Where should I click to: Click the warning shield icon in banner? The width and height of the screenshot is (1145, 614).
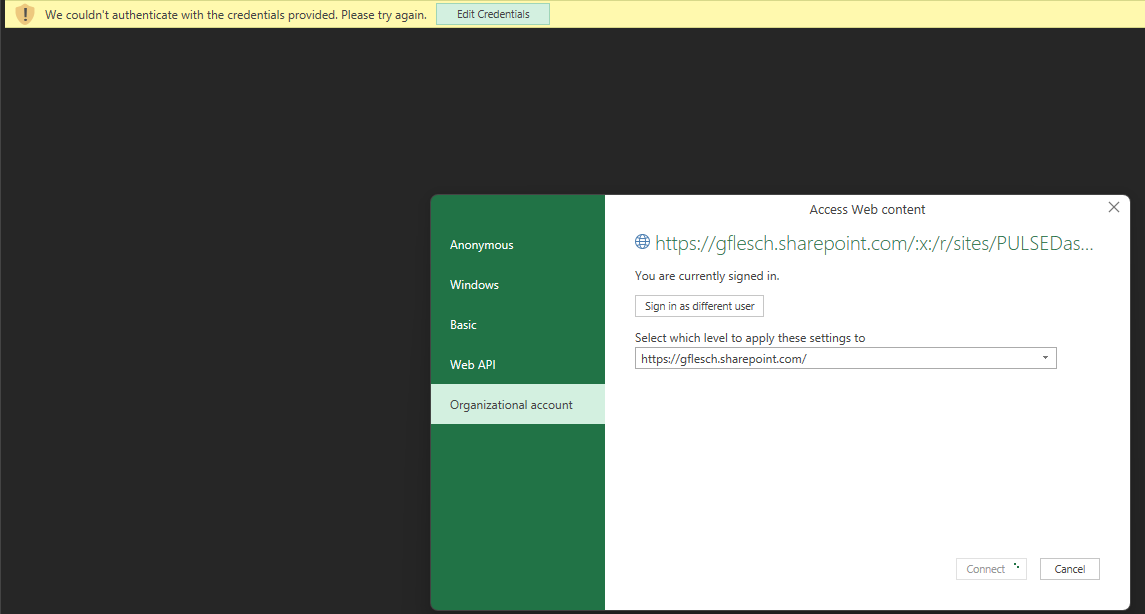(25, 14)
